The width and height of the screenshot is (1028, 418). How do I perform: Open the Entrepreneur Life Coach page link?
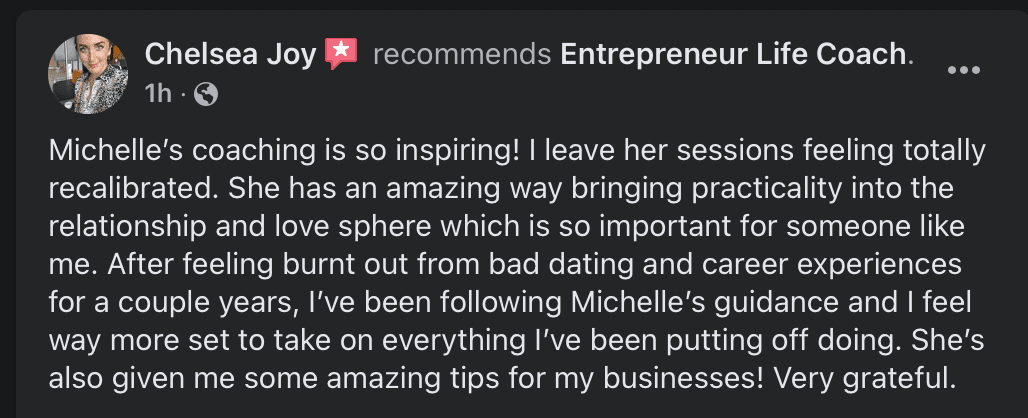click(734, 54)
